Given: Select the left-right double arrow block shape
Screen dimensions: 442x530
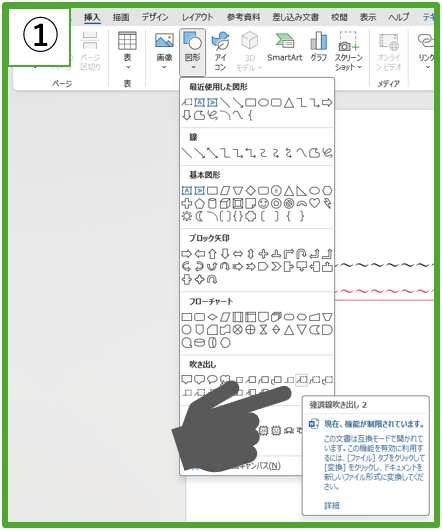Looking at the screenshot, I should (238, 254).
